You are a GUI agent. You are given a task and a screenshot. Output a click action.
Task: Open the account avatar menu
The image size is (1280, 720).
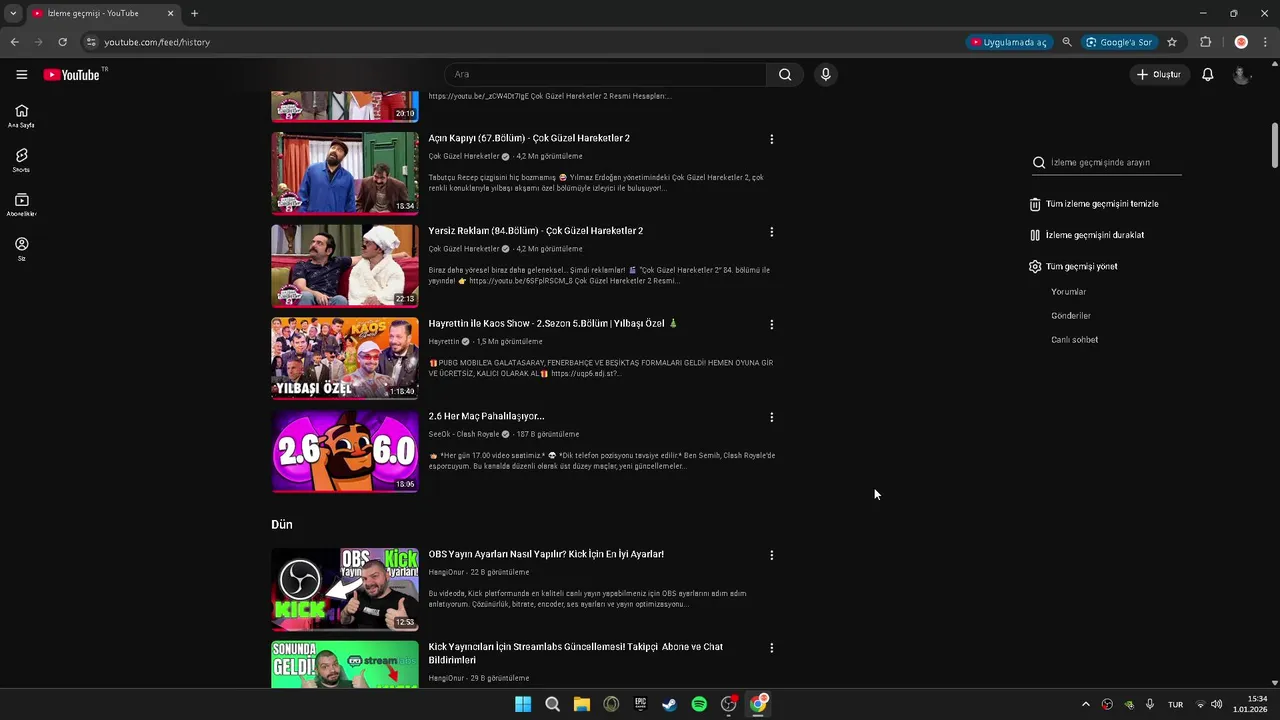click(1241, 75)
